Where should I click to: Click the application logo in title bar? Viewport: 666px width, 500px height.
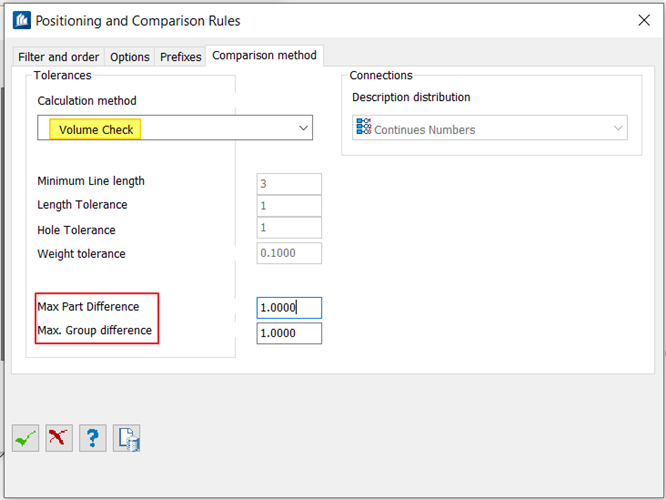coord(21,20)
